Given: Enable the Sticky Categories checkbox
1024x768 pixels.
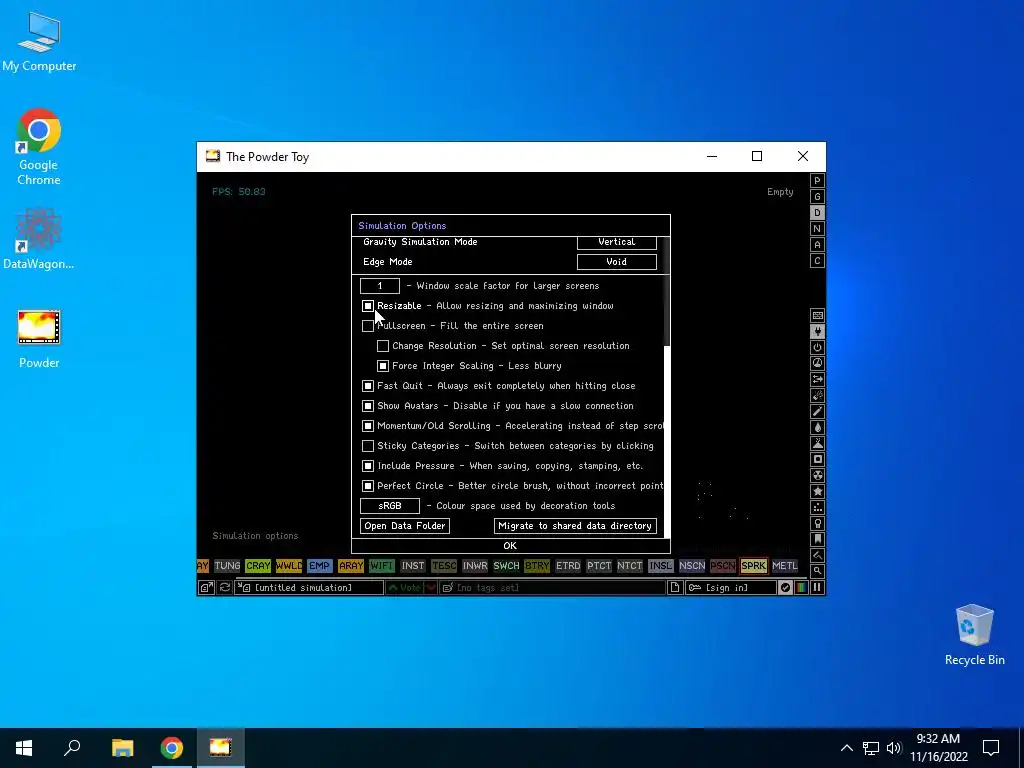Looking at the screenshot, I should tap(368, 446).
